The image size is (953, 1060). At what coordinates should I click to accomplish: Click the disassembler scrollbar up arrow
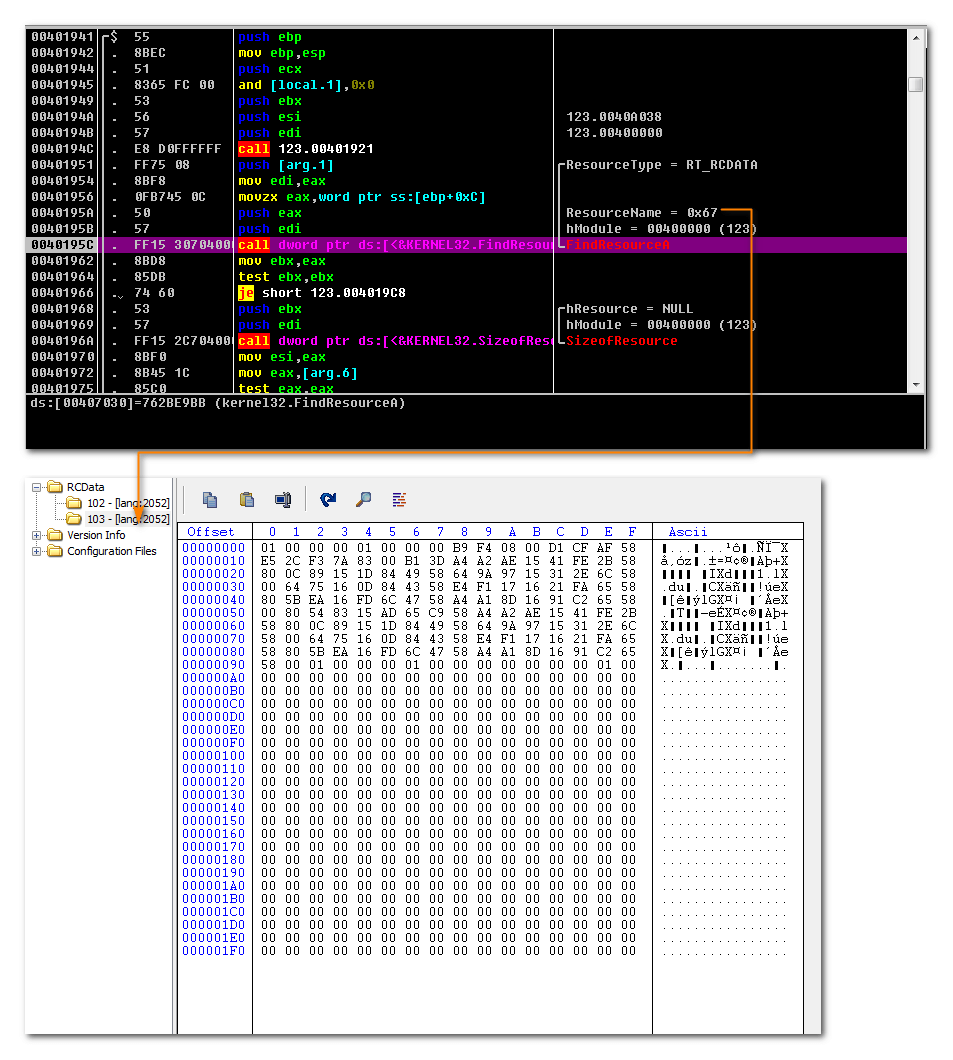click(916, 38)
